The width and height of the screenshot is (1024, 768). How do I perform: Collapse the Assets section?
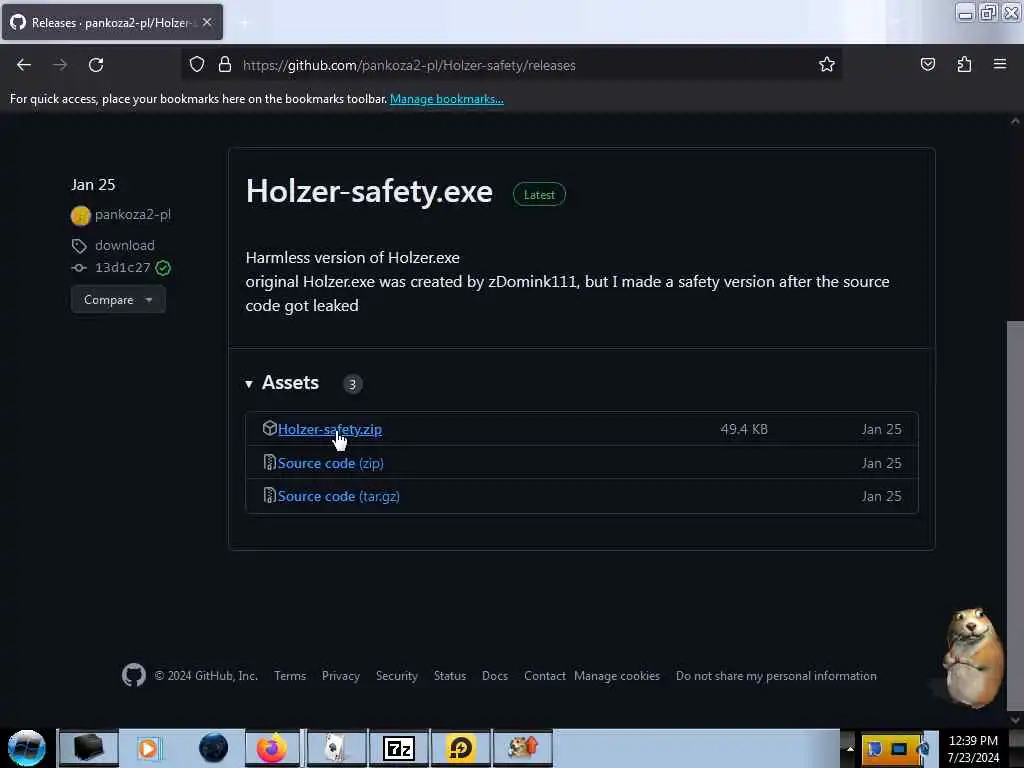[x=282, y=383]
